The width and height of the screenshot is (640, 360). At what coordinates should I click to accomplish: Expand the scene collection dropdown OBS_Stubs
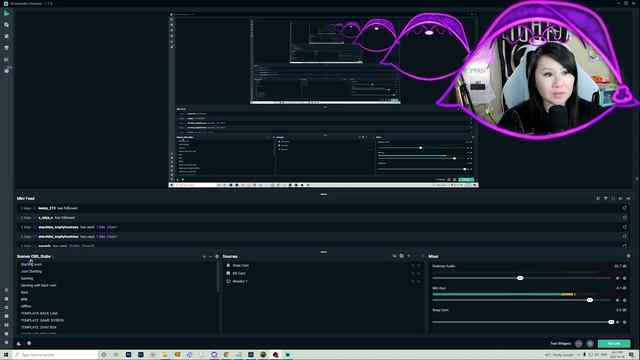35,256
